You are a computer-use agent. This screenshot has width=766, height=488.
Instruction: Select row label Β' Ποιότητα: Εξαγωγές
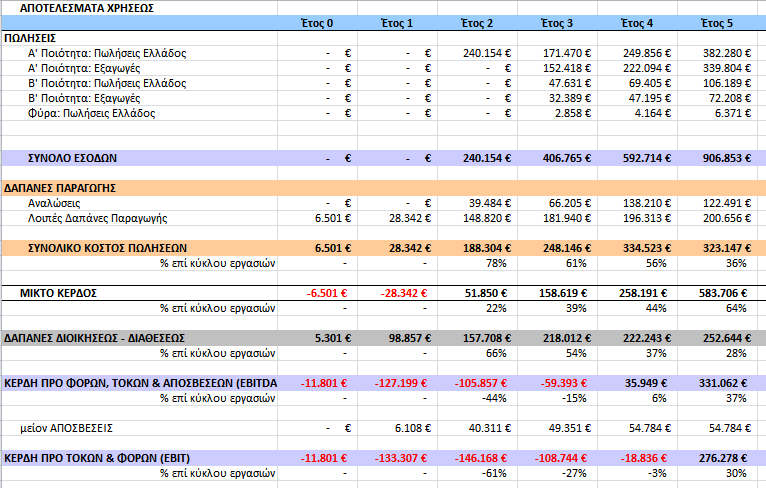click(84, 98)
